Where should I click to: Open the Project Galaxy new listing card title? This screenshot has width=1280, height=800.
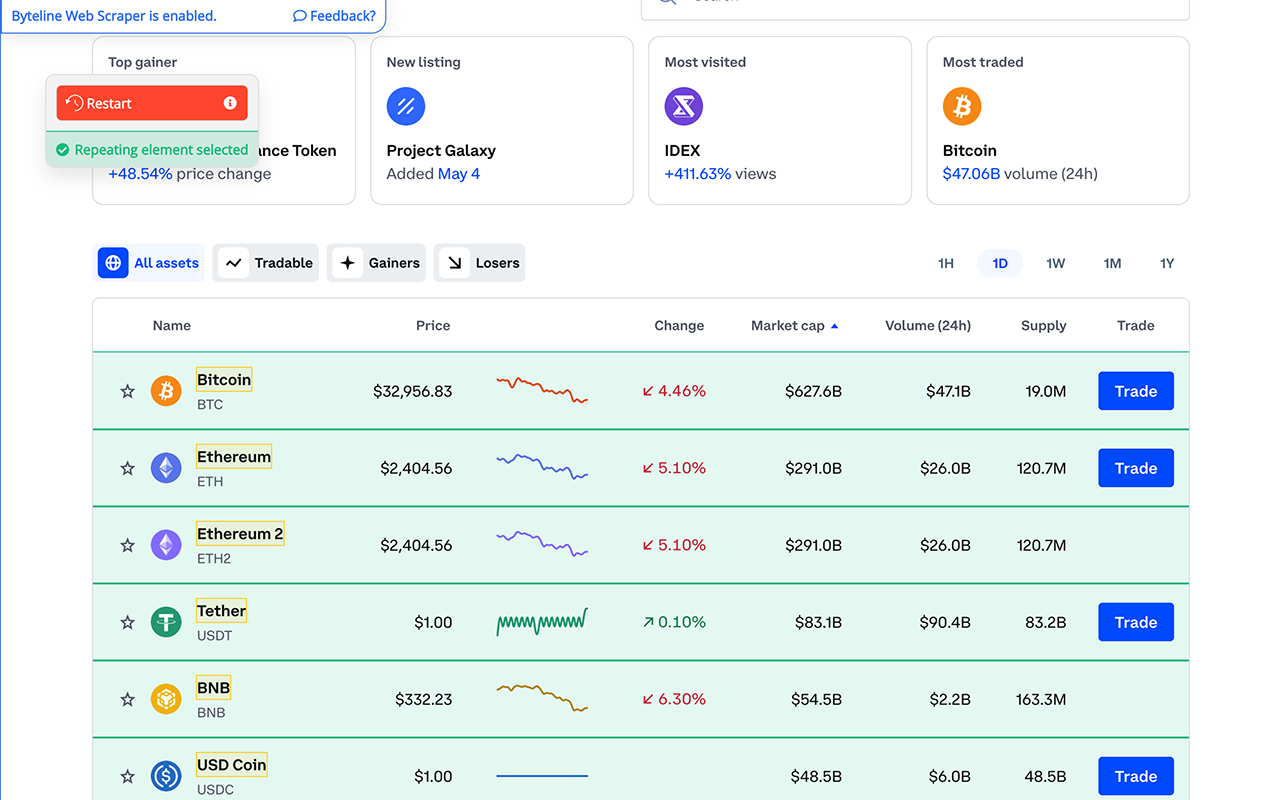(x=441, y=151)
